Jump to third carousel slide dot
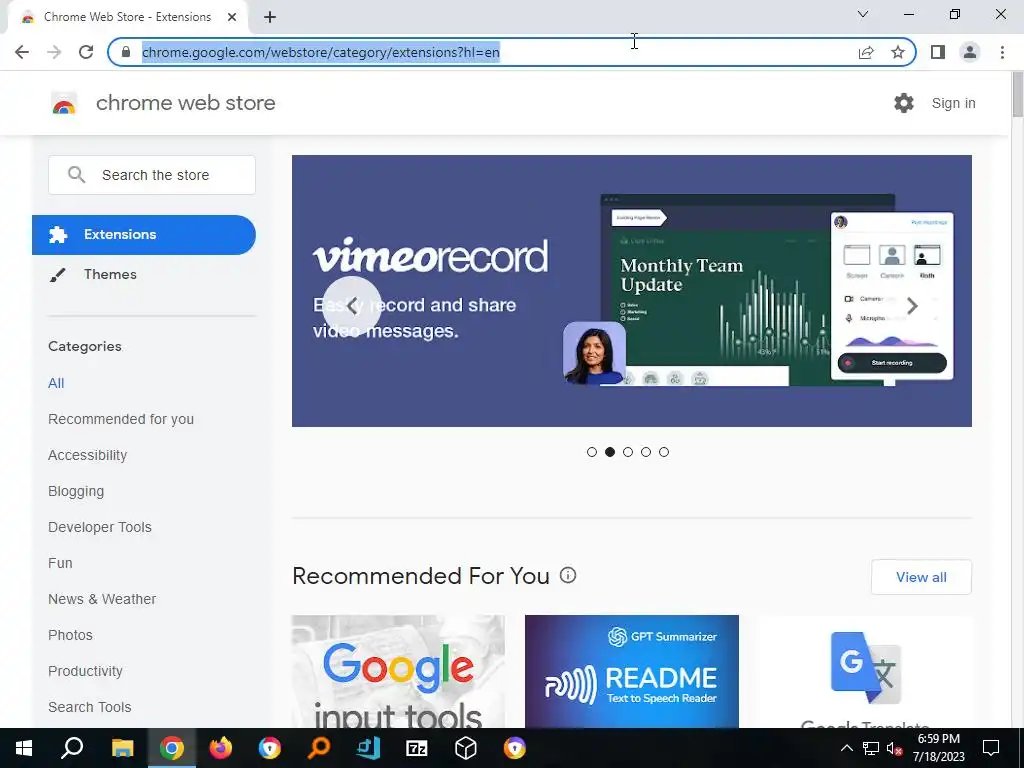Screen dimensions: 1024x768 [x=628, y=452]
